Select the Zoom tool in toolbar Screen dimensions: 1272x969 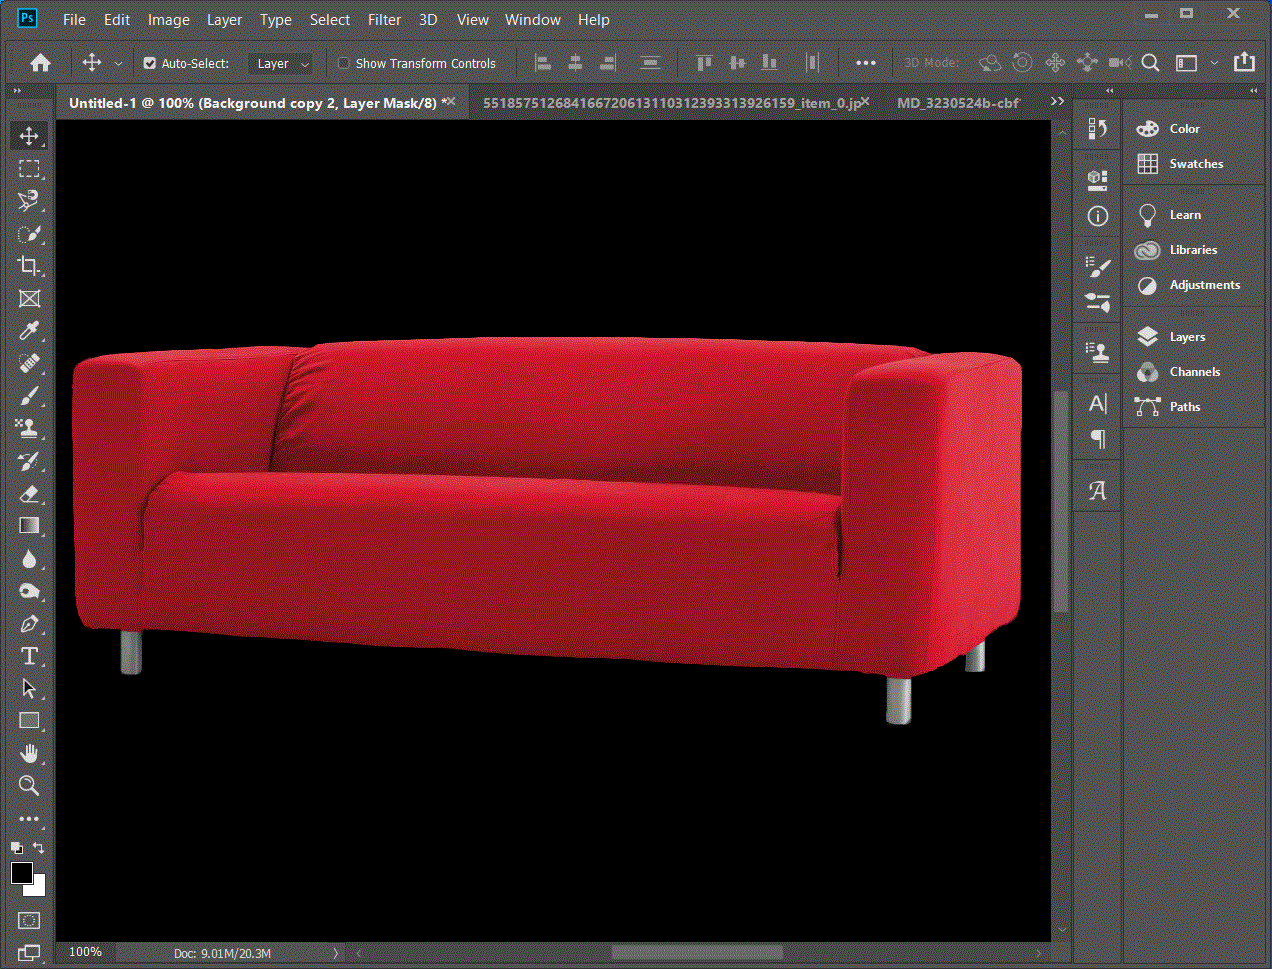click(29, 786)
